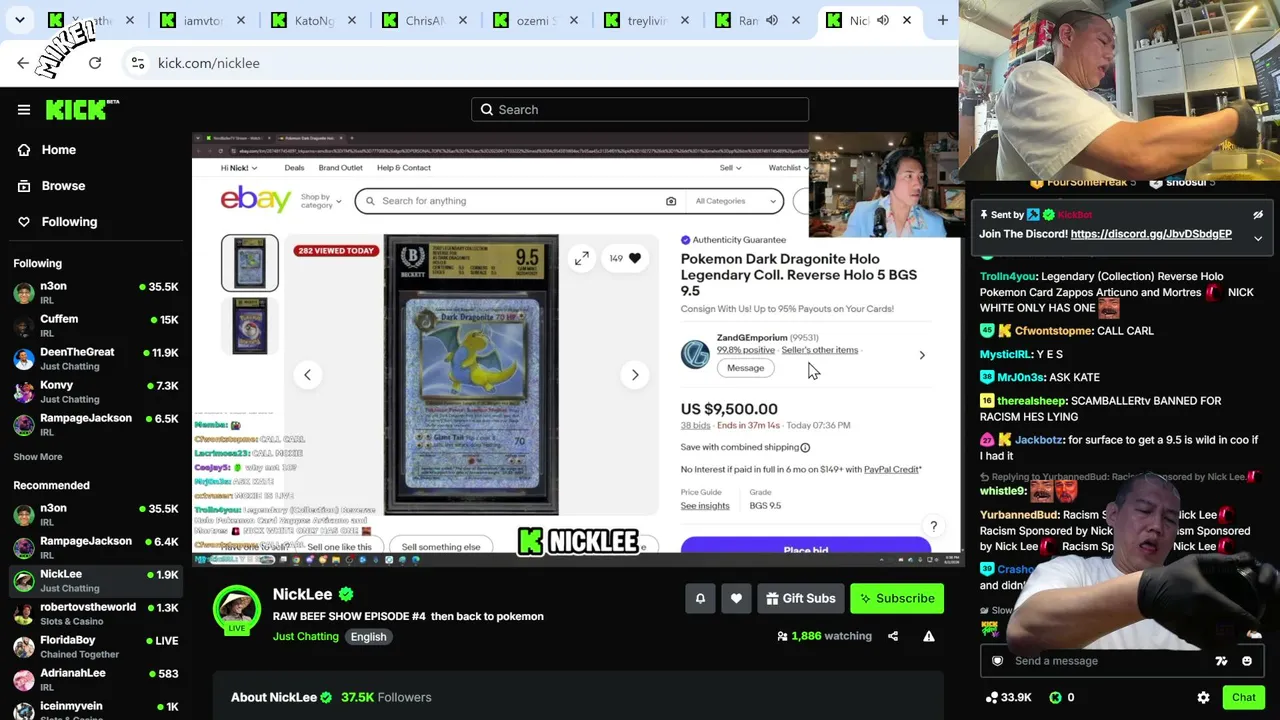
Task: Open the tab search dropdown arrow
Action: [20, 20]
